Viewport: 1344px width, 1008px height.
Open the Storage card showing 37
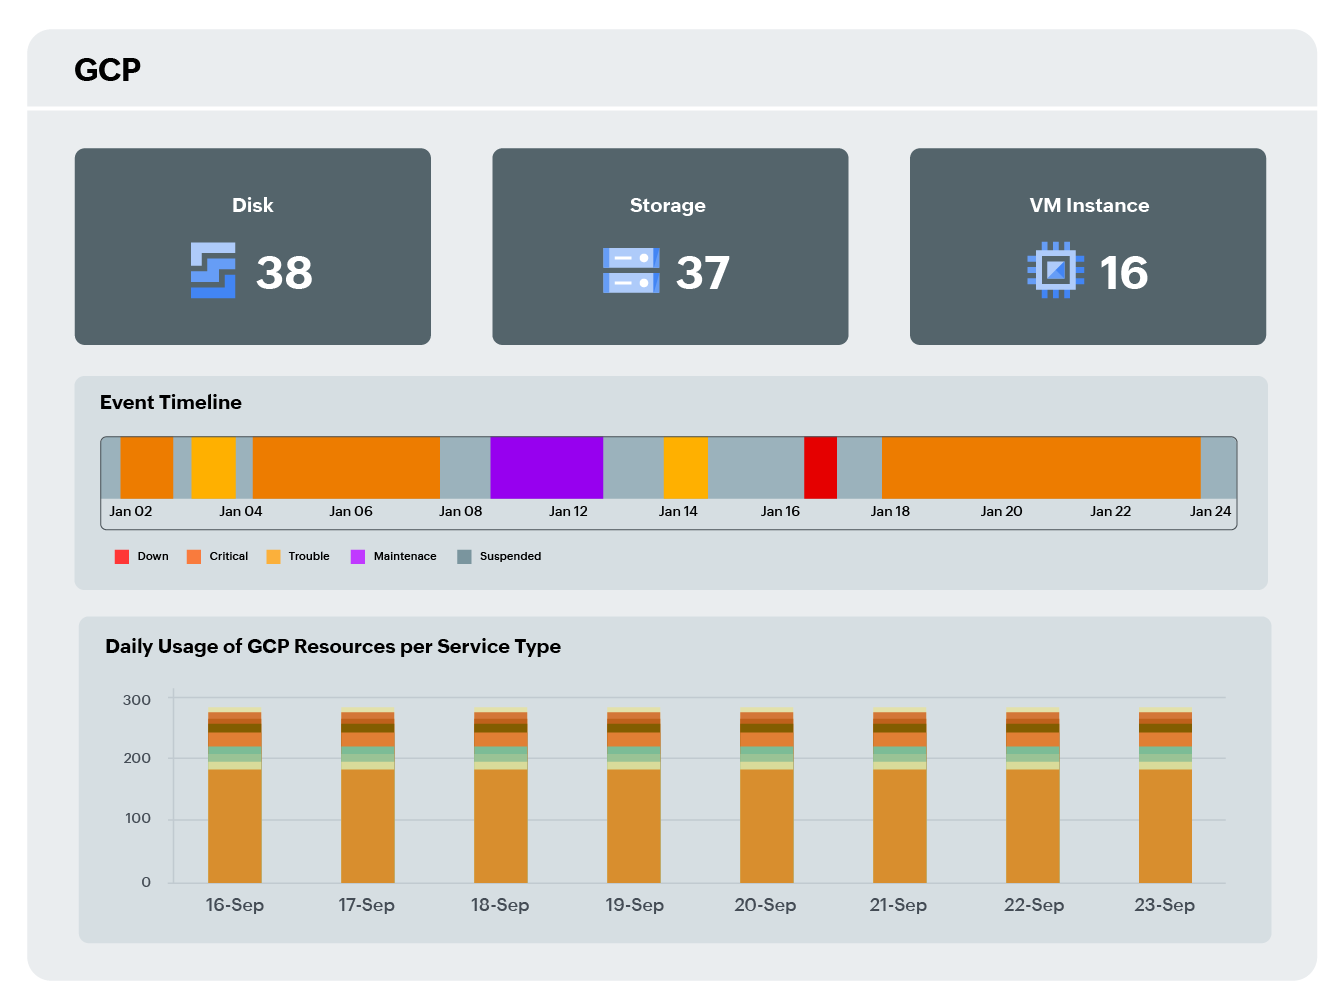point(670,247)
